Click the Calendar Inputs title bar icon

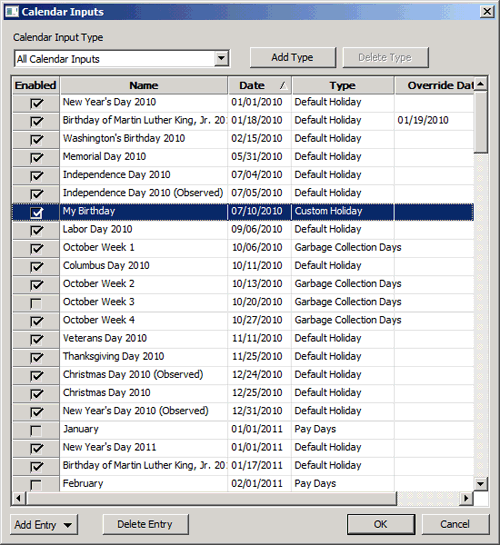12,11
